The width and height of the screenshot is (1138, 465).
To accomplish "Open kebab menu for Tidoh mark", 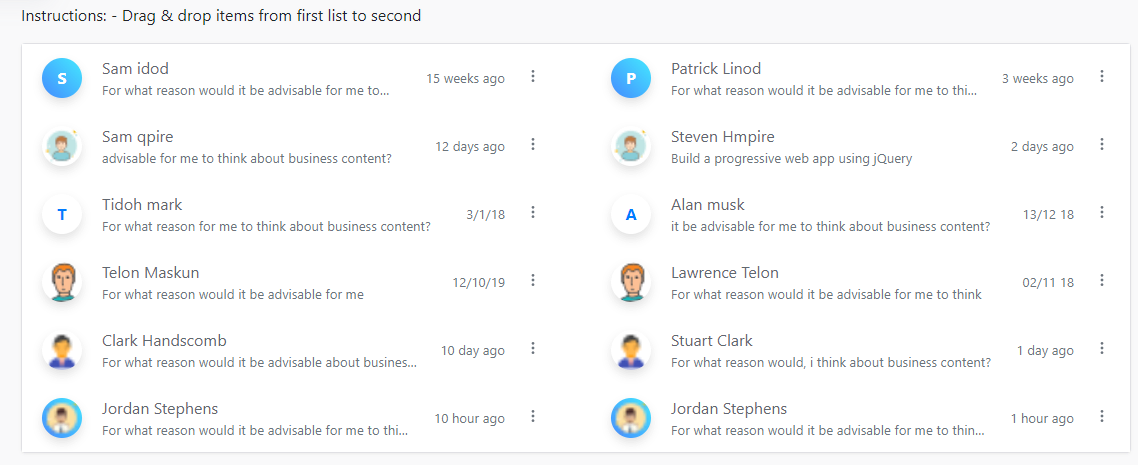I will click(x=533, y=213).
